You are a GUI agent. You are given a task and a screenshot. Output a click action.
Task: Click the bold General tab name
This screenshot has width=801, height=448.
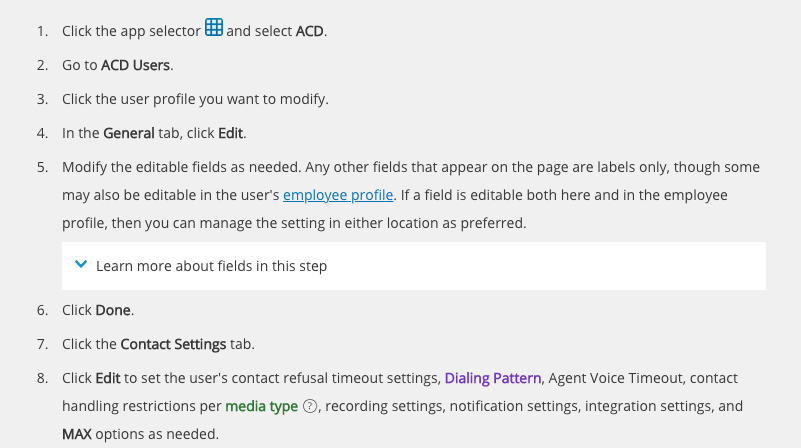(x=129, y=133)
